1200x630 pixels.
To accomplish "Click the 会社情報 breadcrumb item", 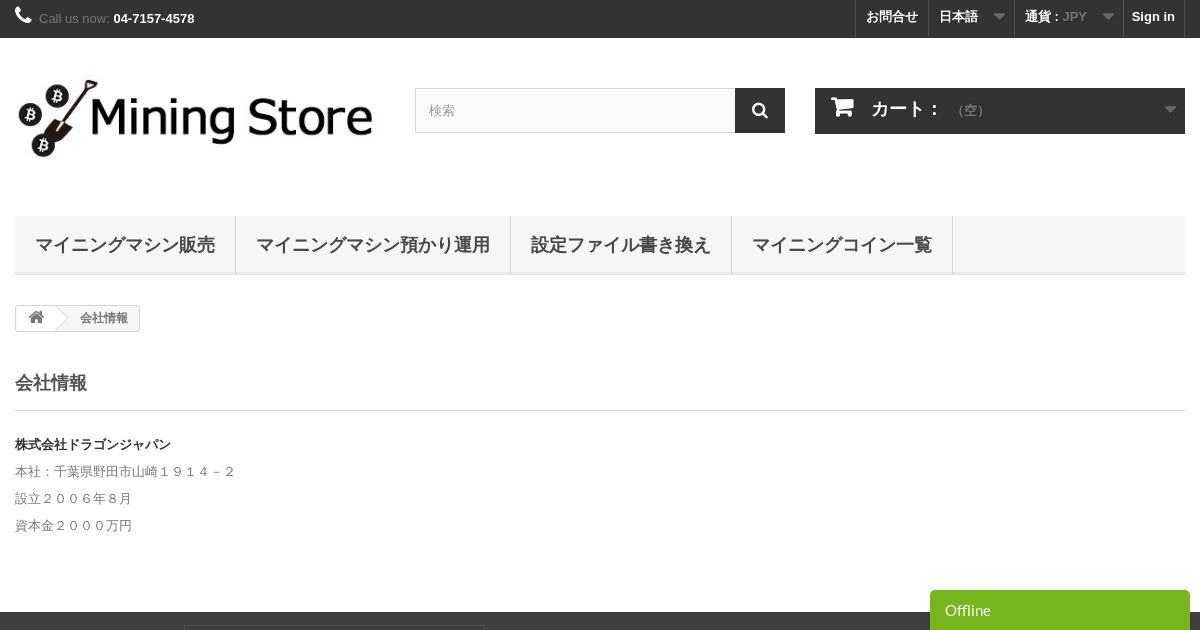I will tap(104, 318).
